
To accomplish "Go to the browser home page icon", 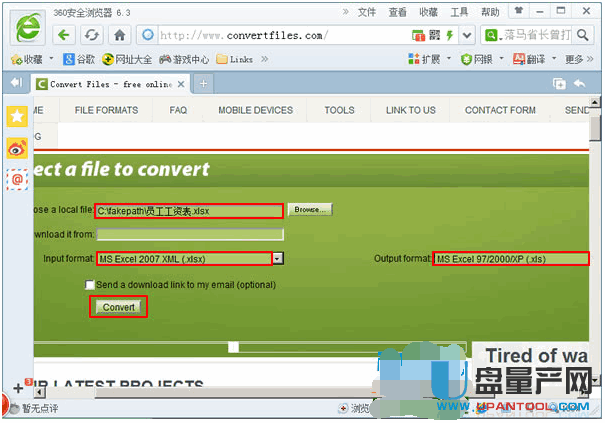I will point(119,35).
